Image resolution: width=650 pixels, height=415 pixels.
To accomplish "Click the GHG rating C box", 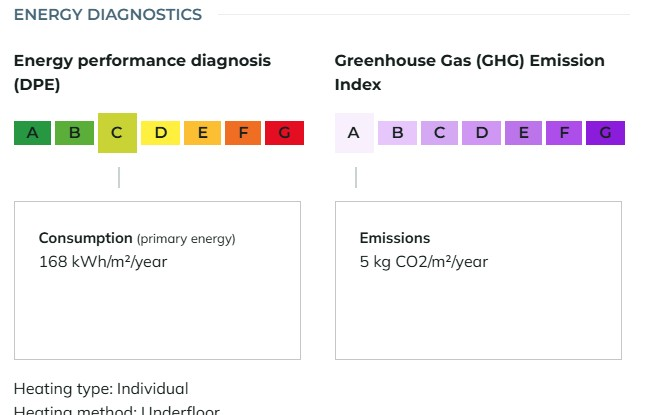I will (x=439, y=133).
